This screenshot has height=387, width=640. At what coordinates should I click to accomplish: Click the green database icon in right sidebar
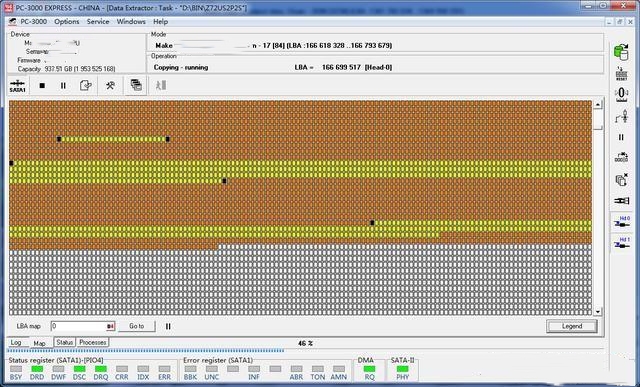tap(621, 52)
